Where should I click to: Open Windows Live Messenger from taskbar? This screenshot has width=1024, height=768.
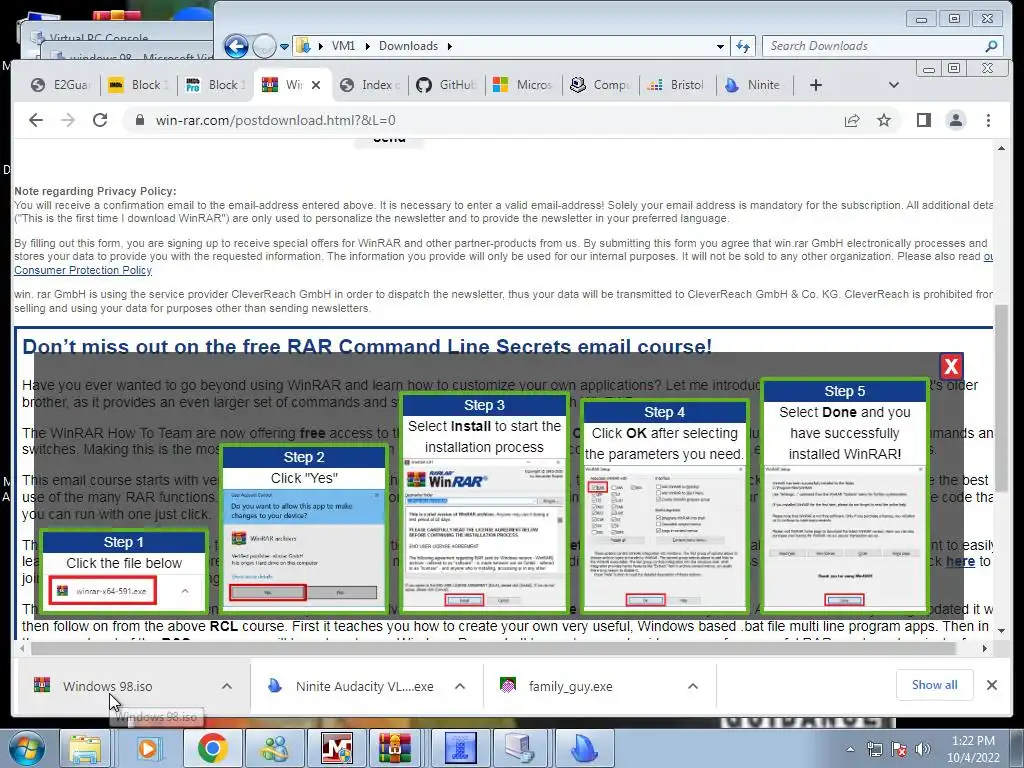pos(275,748)
